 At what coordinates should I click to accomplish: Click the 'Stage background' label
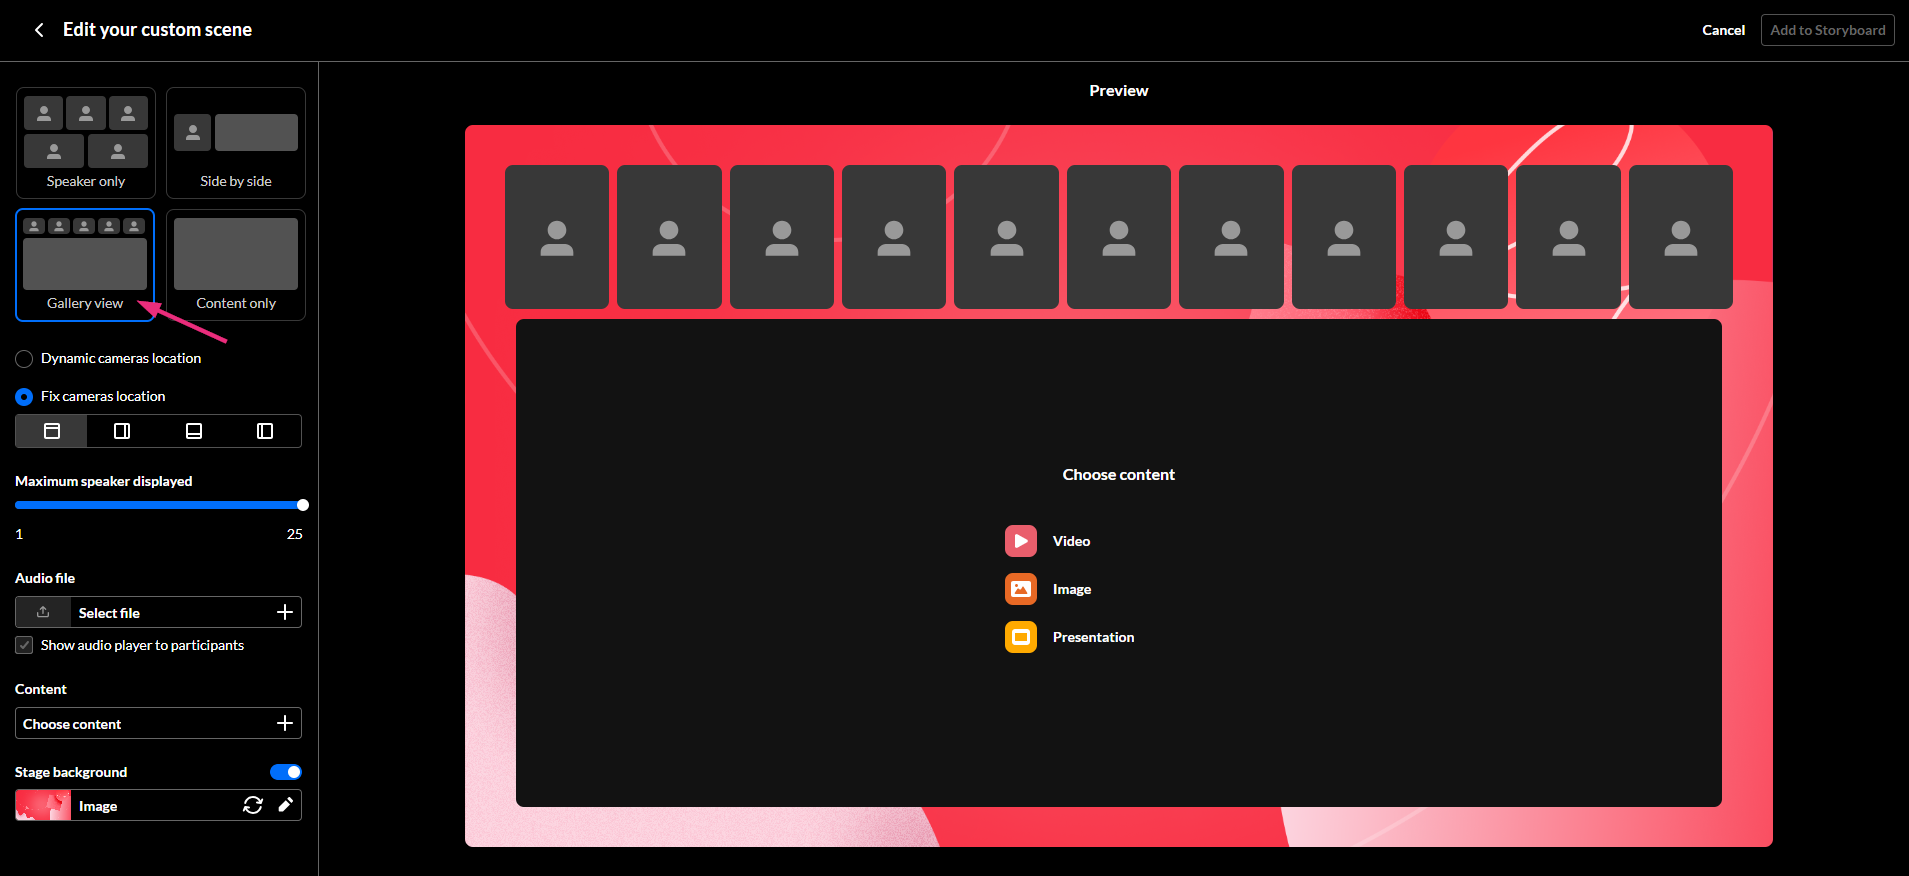click(71, 772)
